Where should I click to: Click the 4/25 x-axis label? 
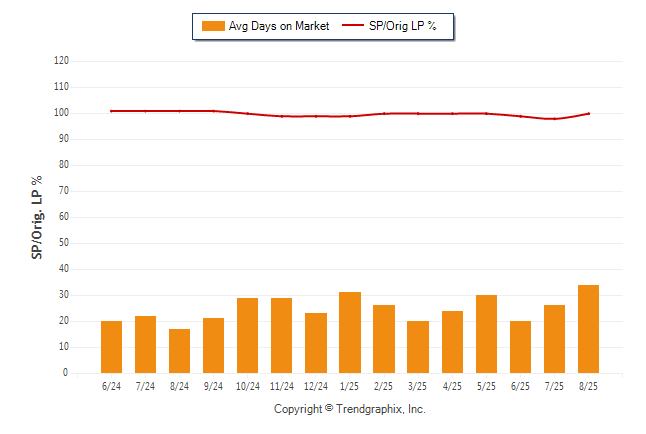point(452,386)
